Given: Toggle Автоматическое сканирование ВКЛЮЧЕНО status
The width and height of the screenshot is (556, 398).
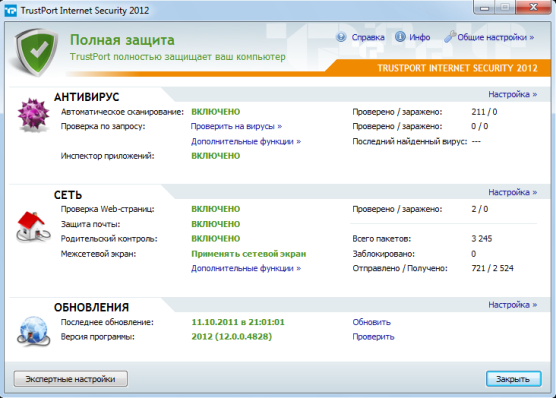Looking at the screenshot, I should 216,112.
